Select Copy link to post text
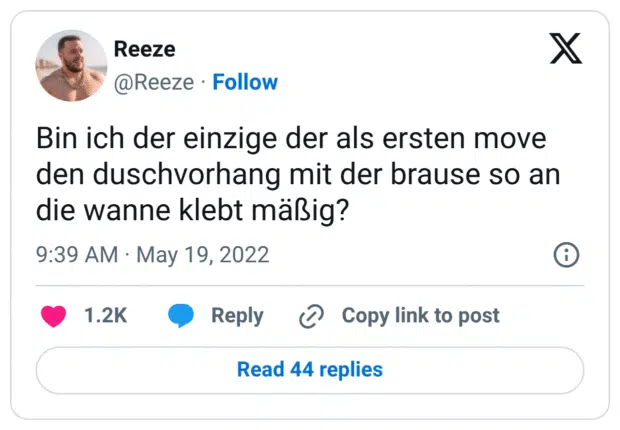620x430 pixels. [x=420, y=316]
